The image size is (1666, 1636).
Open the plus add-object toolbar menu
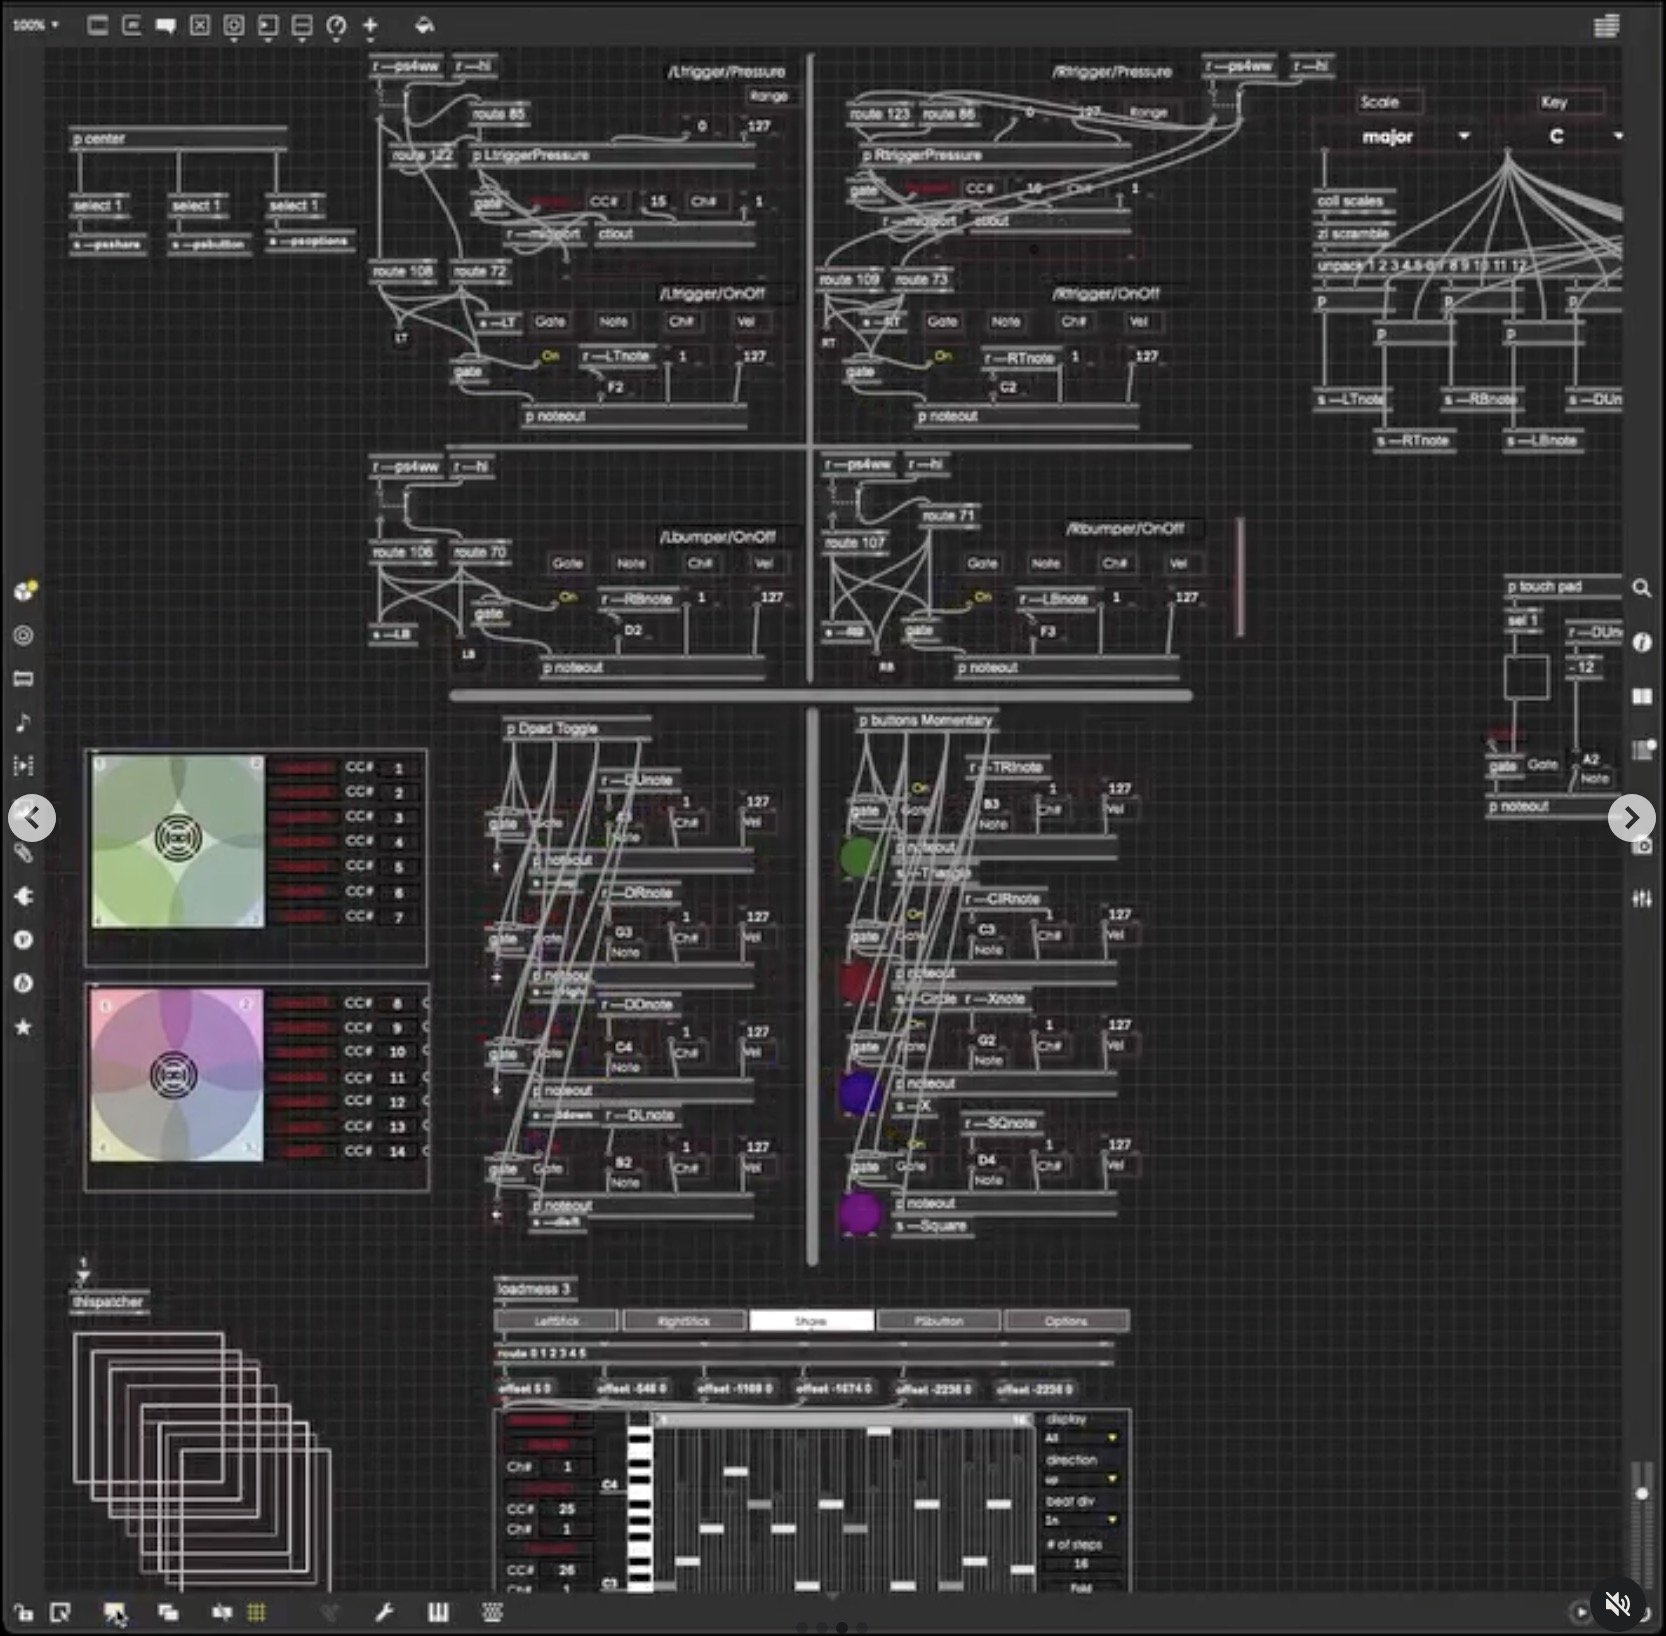(x=370, y=25)
